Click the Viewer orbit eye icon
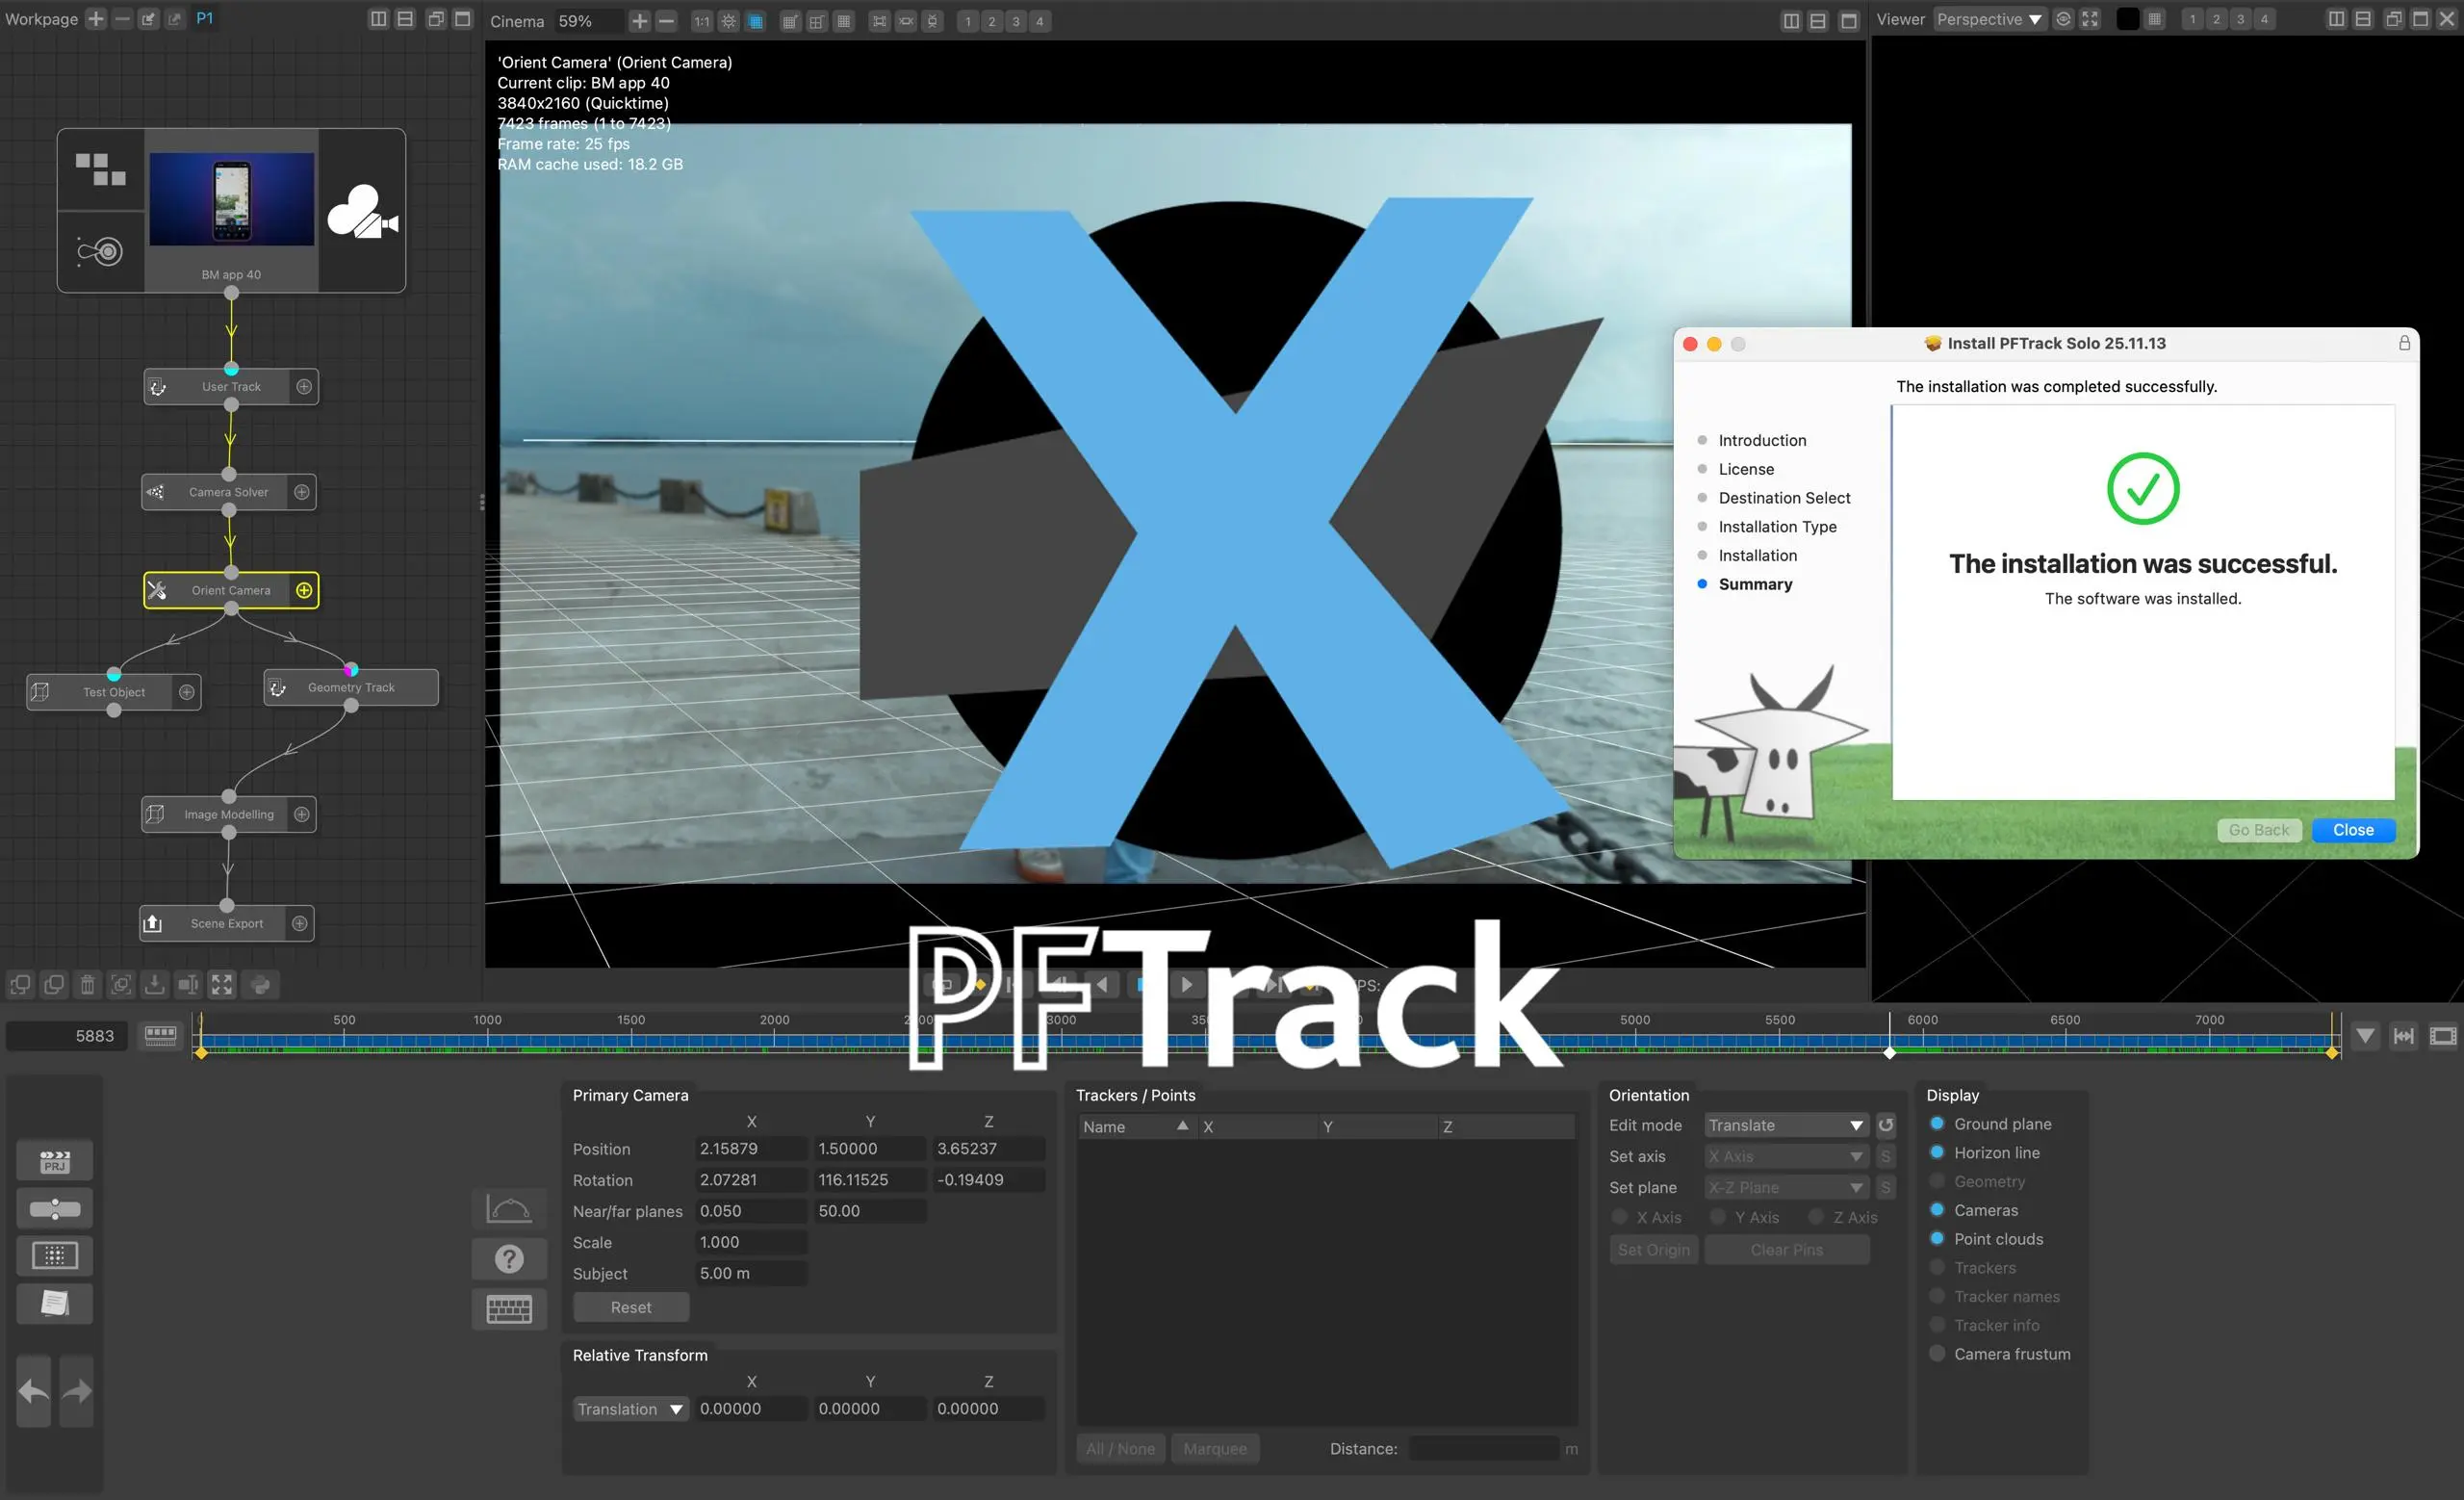The image size is (2464, 1500). [2063, 19]
